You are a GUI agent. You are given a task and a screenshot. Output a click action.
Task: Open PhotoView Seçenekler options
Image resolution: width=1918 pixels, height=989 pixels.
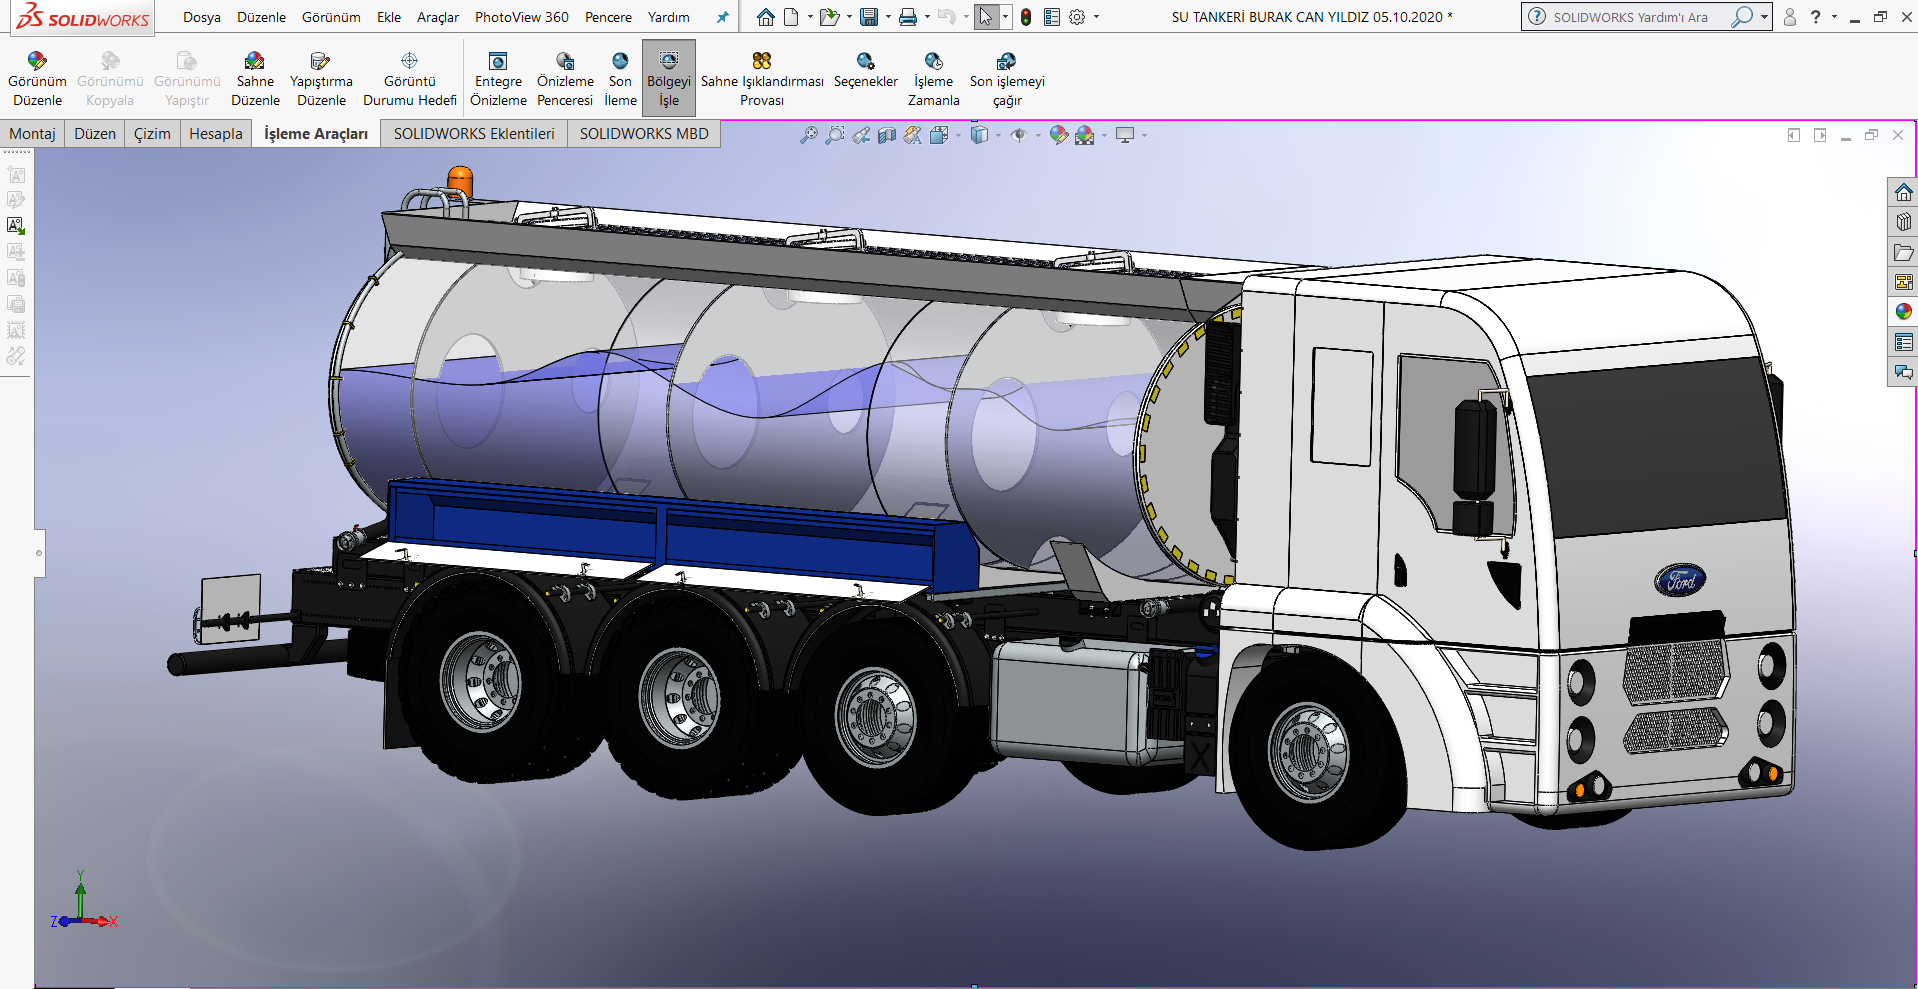[866, 70]
